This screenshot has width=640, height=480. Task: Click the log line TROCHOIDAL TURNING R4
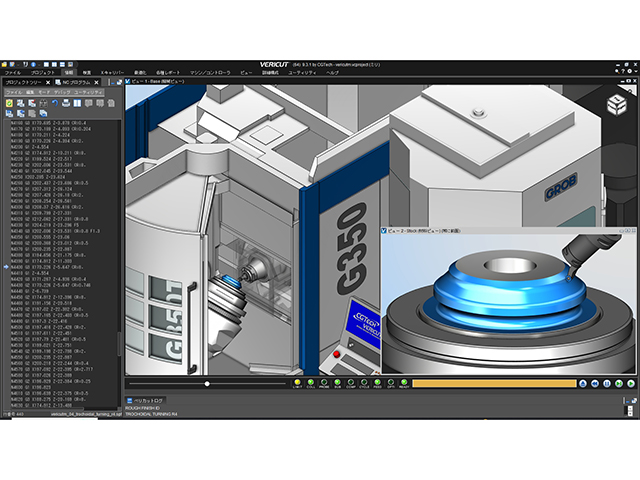point(151,414)
